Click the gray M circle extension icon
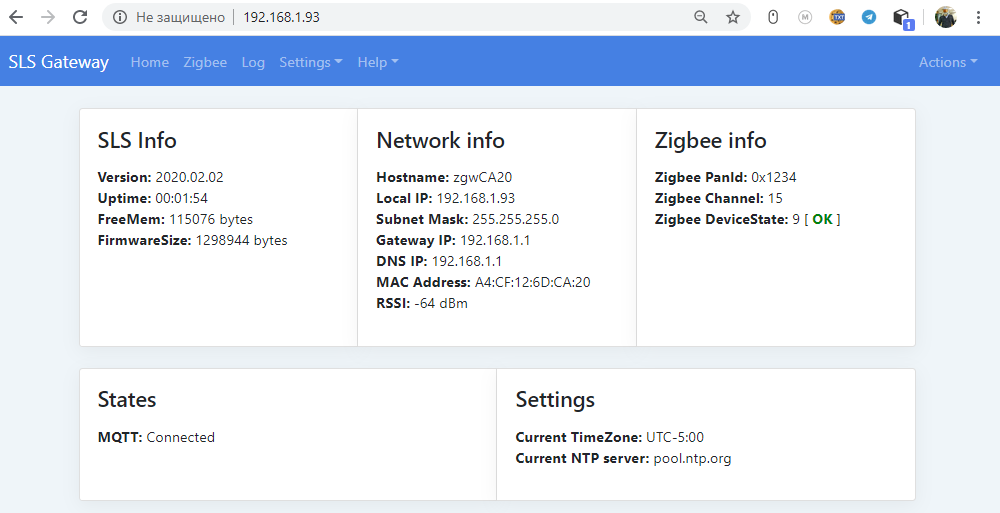The width and height of the screenshot is (1000, 513). coord(805,17)
